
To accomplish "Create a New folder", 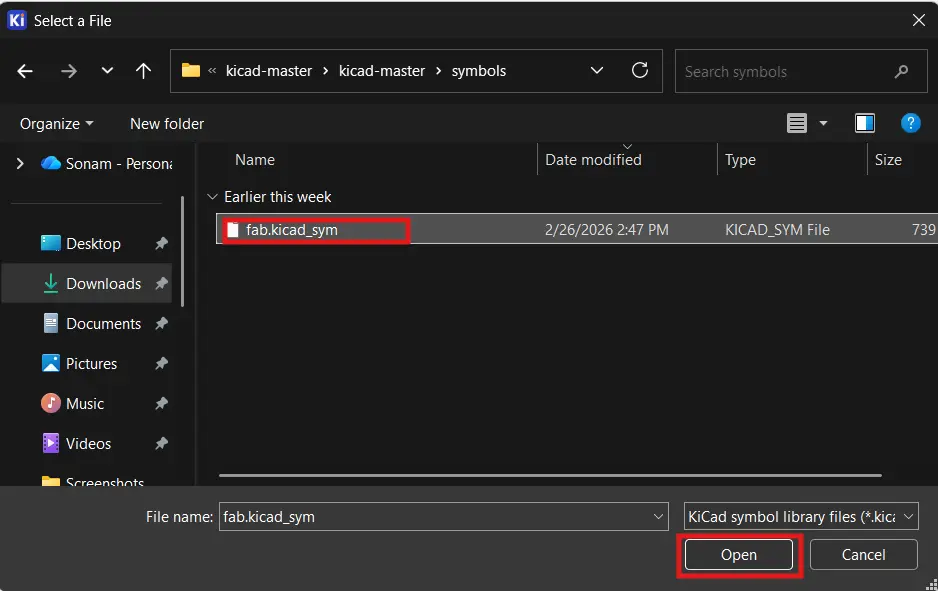I will [167, 124].
